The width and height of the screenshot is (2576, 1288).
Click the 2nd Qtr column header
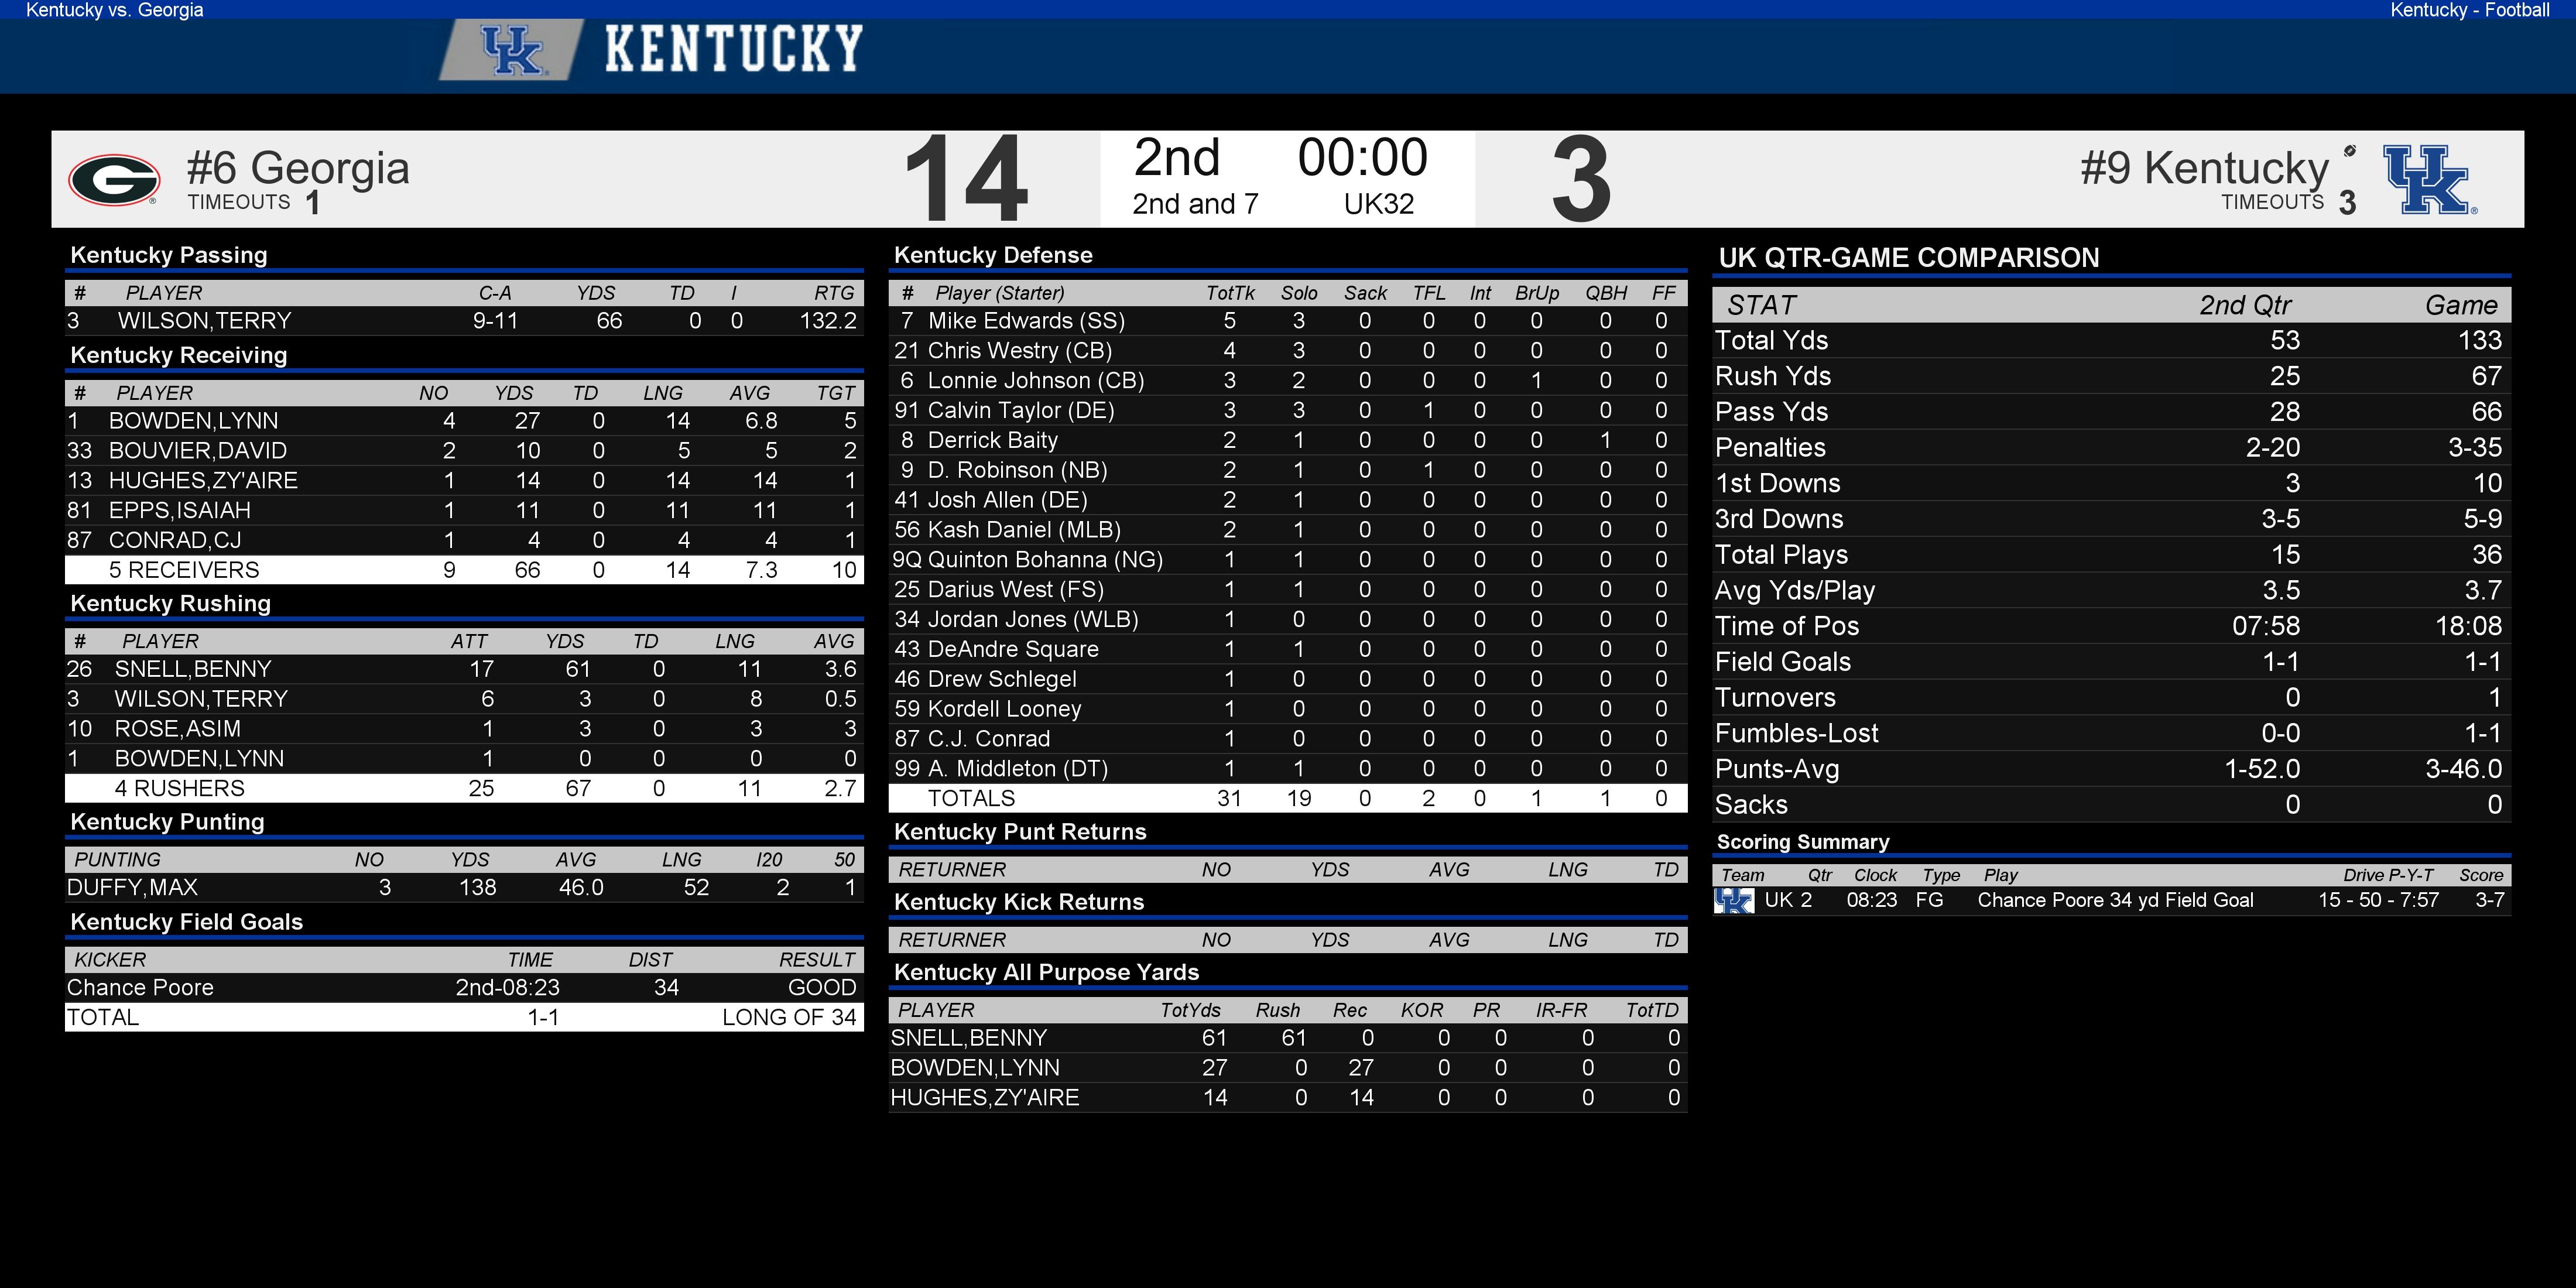click(2245, 305)
